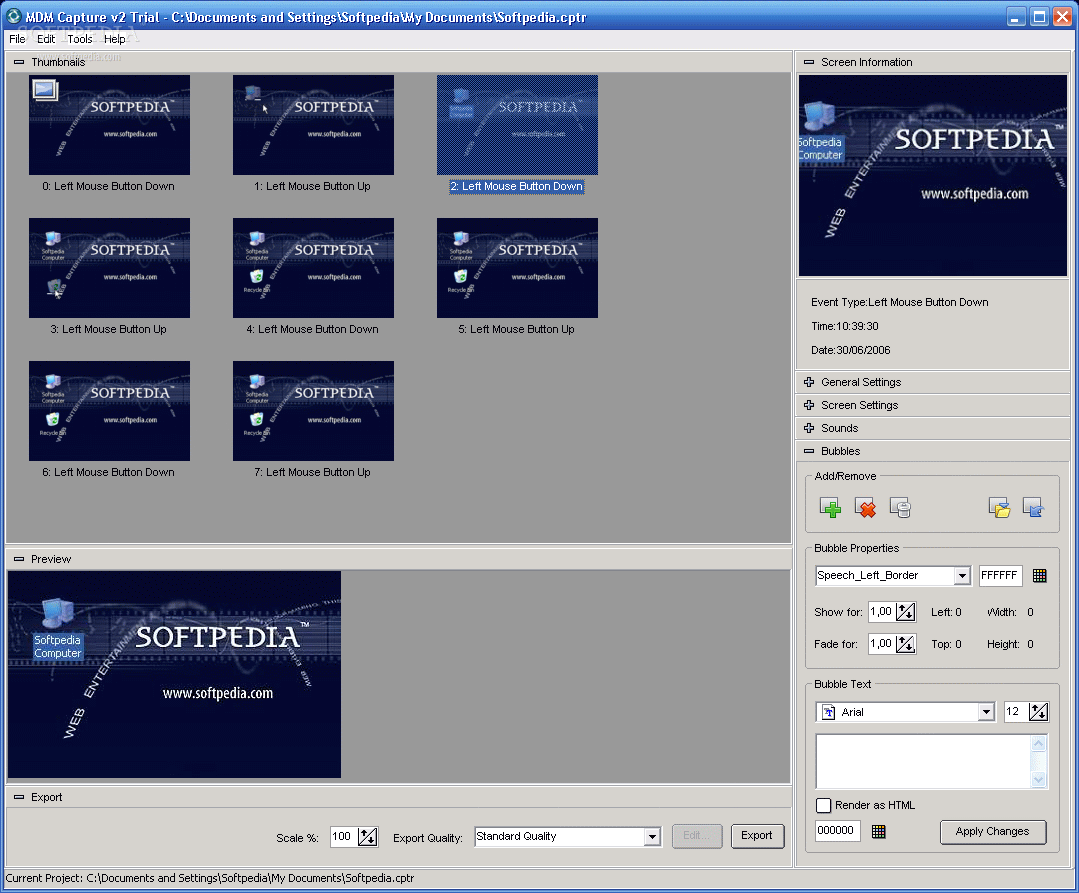Click the Event Type: Left Mouse Button Down text

coord(899,302)
